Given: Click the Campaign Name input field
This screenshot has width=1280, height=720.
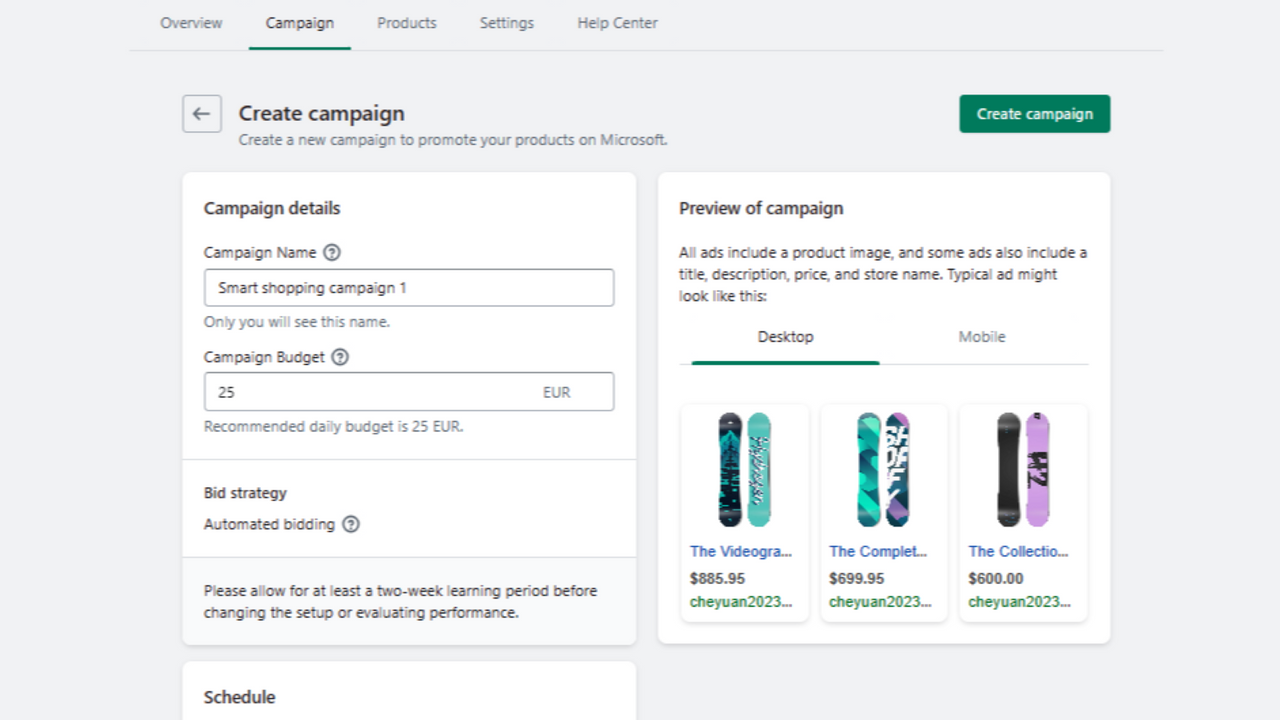Looking at the screenshot, I should [408, 287].
